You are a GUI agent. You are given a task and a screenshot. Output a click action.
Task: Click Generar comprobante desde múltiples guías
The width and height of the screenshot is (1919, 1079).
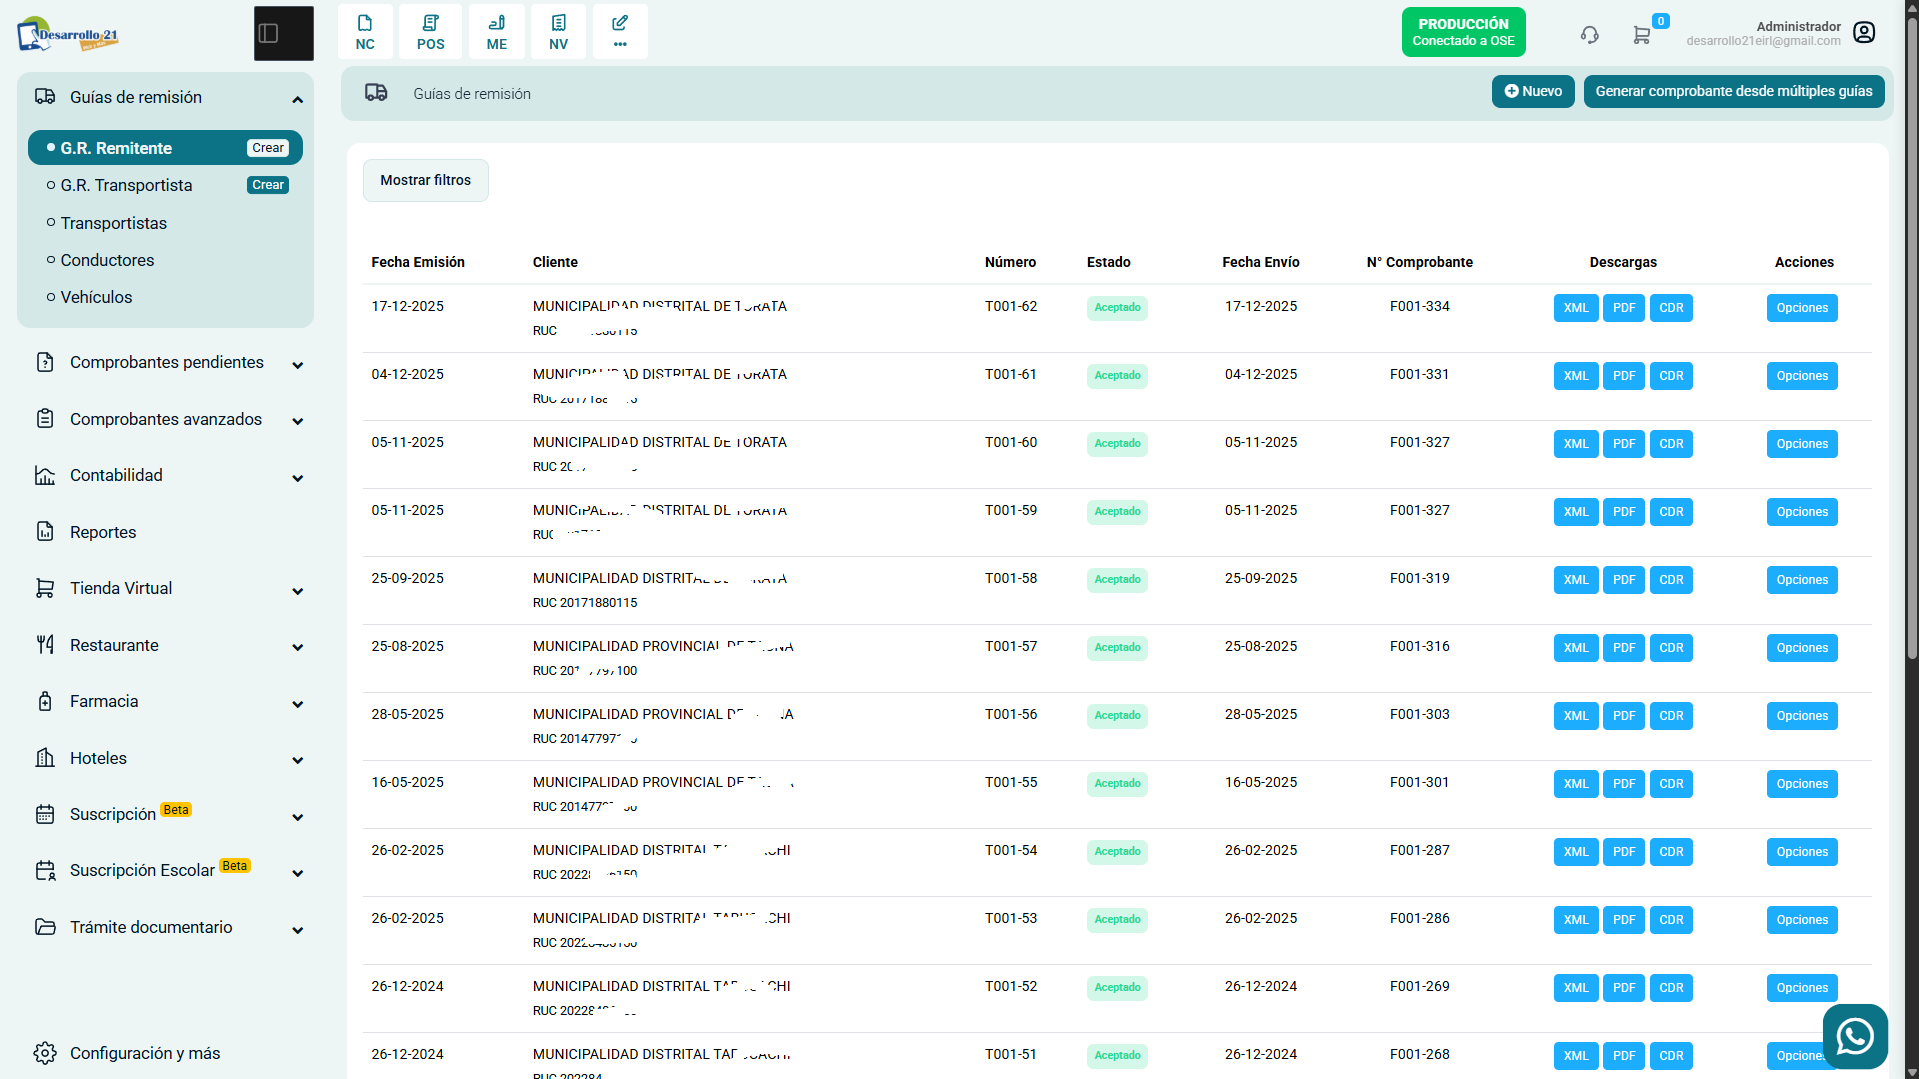[1733, 91]
